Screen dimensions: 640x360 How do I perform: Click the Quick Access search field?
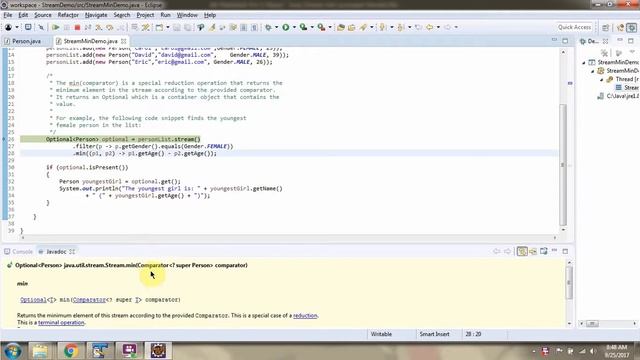[574, 27]
